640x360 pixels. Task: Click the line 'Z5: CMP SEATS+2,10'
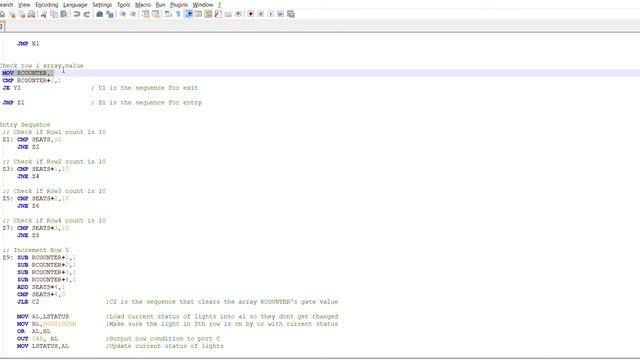click(x=36, y=198)
